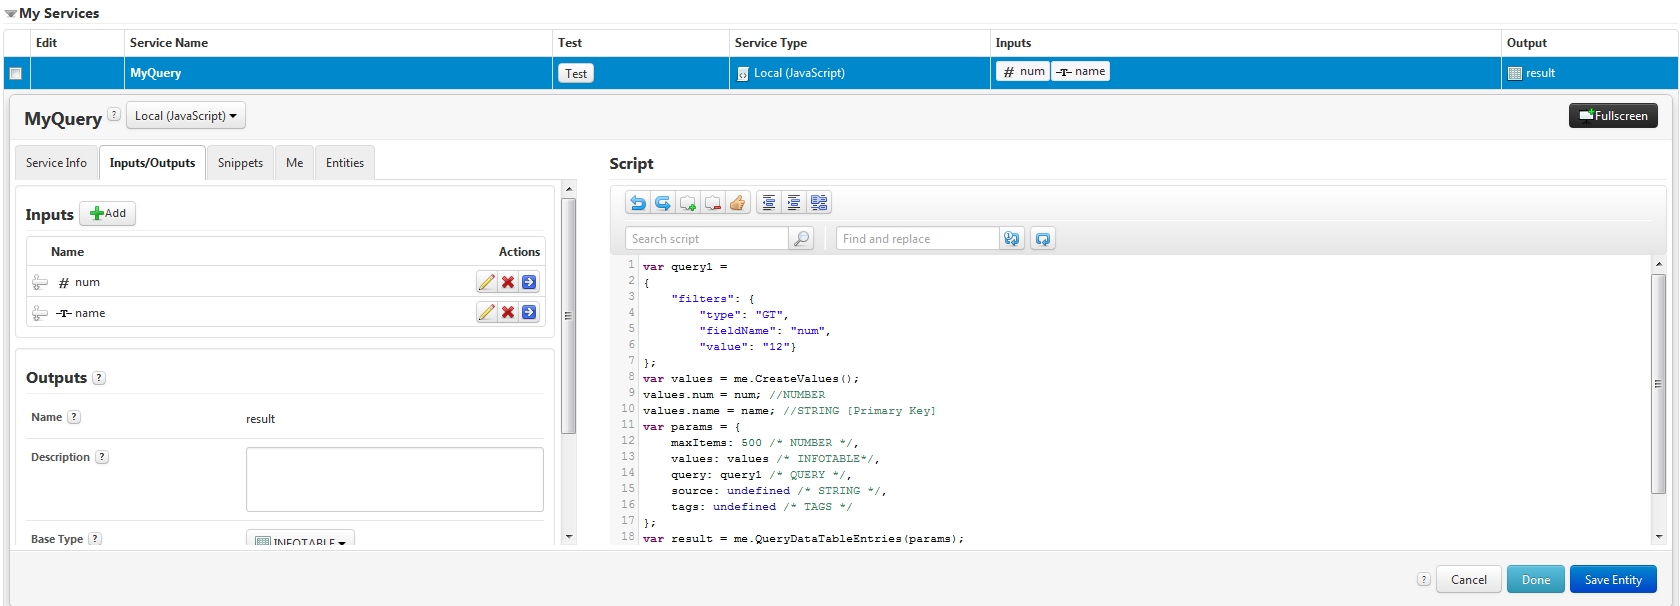The image size is (1680, 606).
Task: Click into the output Description text area
Action: (x=395, y=480)
